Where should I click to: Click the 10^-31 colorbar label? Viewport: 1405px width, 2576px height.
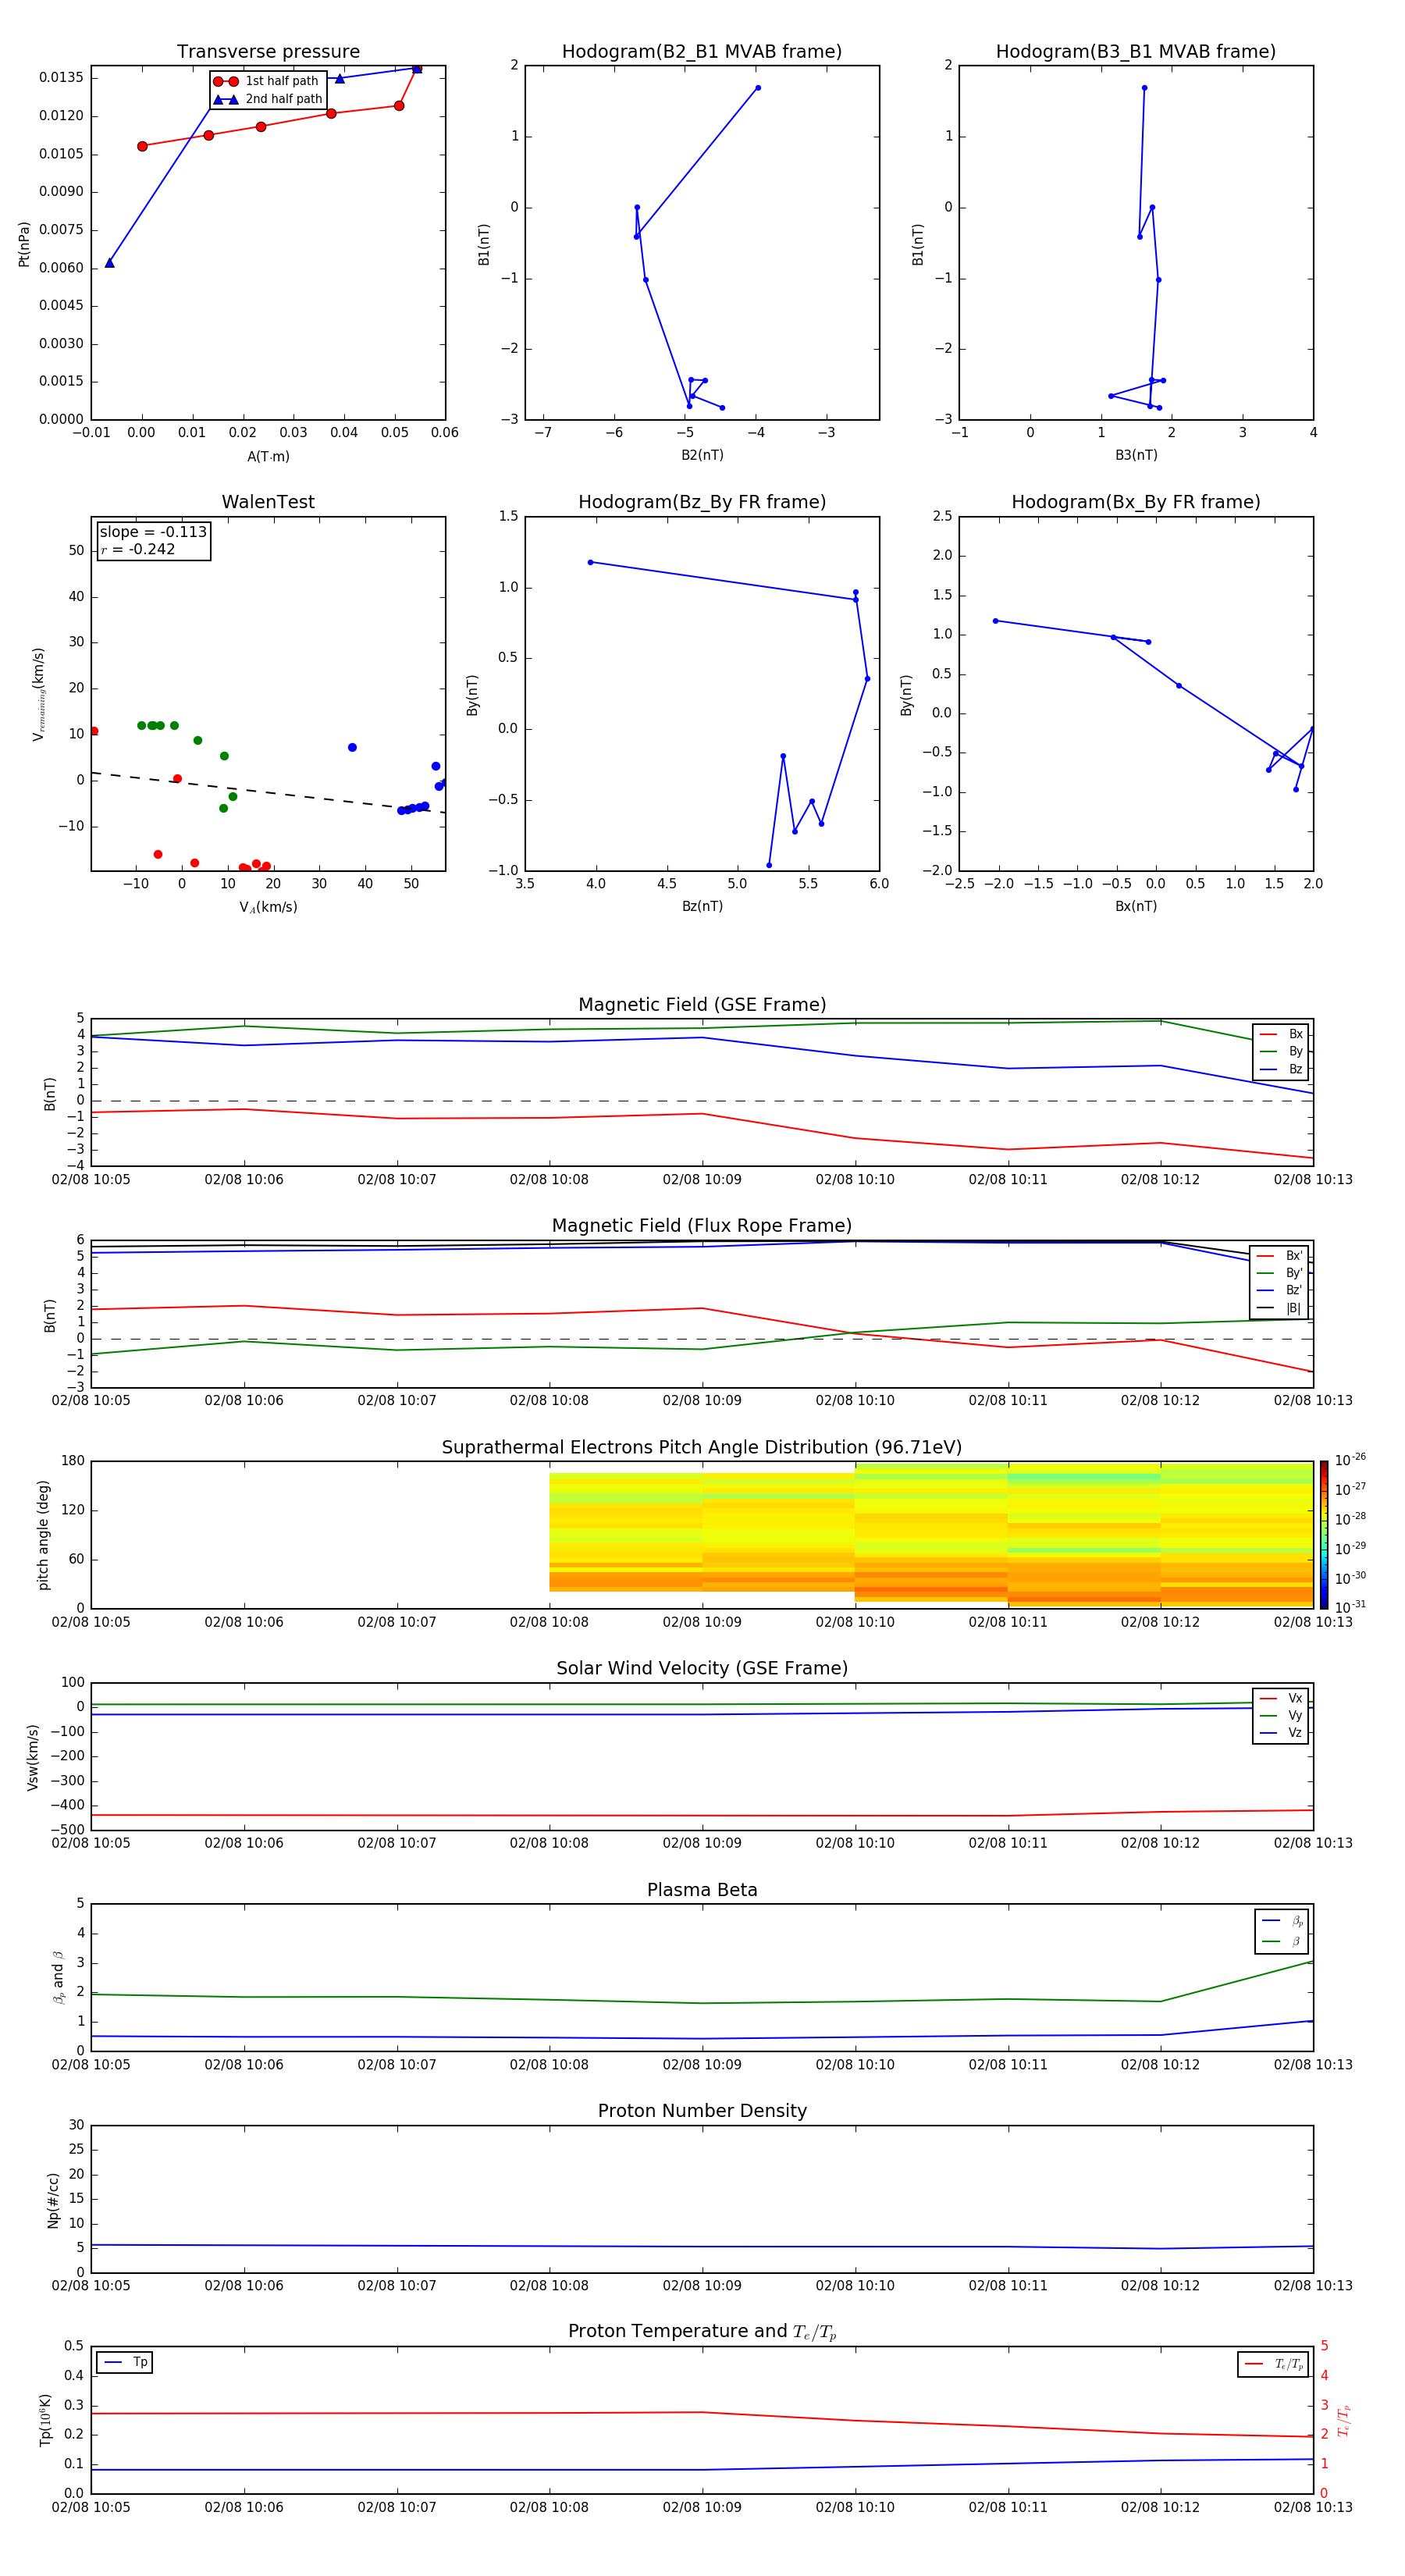point(1350,1607)
